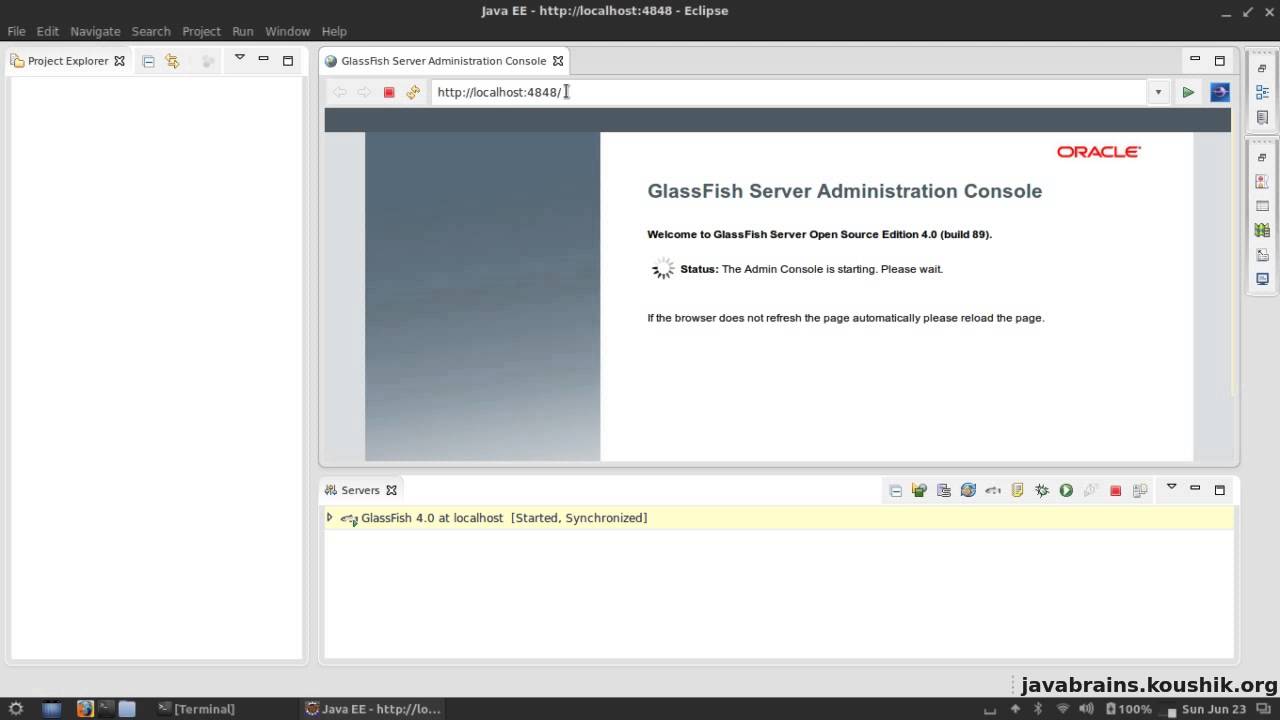
Task: Restore the top minimized view stack
Action: [1262, 69]
